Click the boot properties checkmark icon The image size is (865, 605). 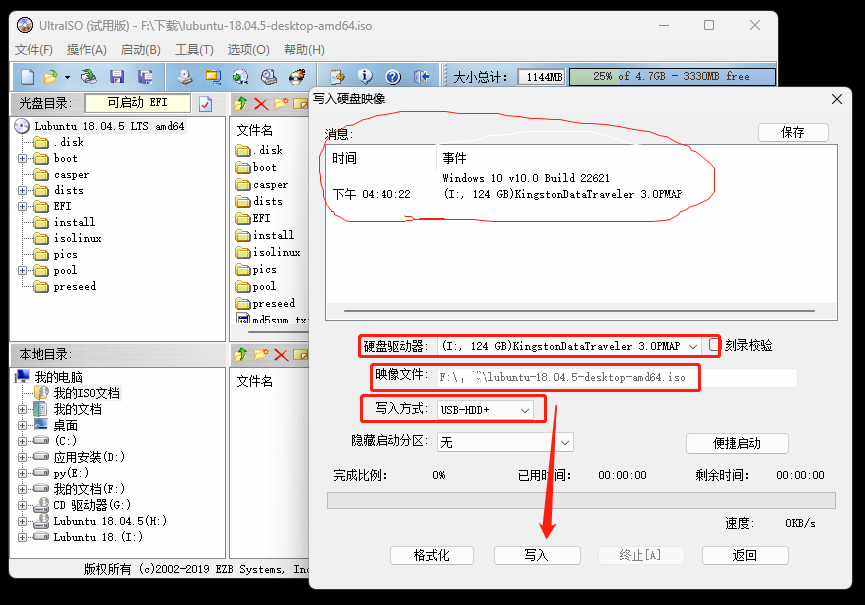pos(205,104)
